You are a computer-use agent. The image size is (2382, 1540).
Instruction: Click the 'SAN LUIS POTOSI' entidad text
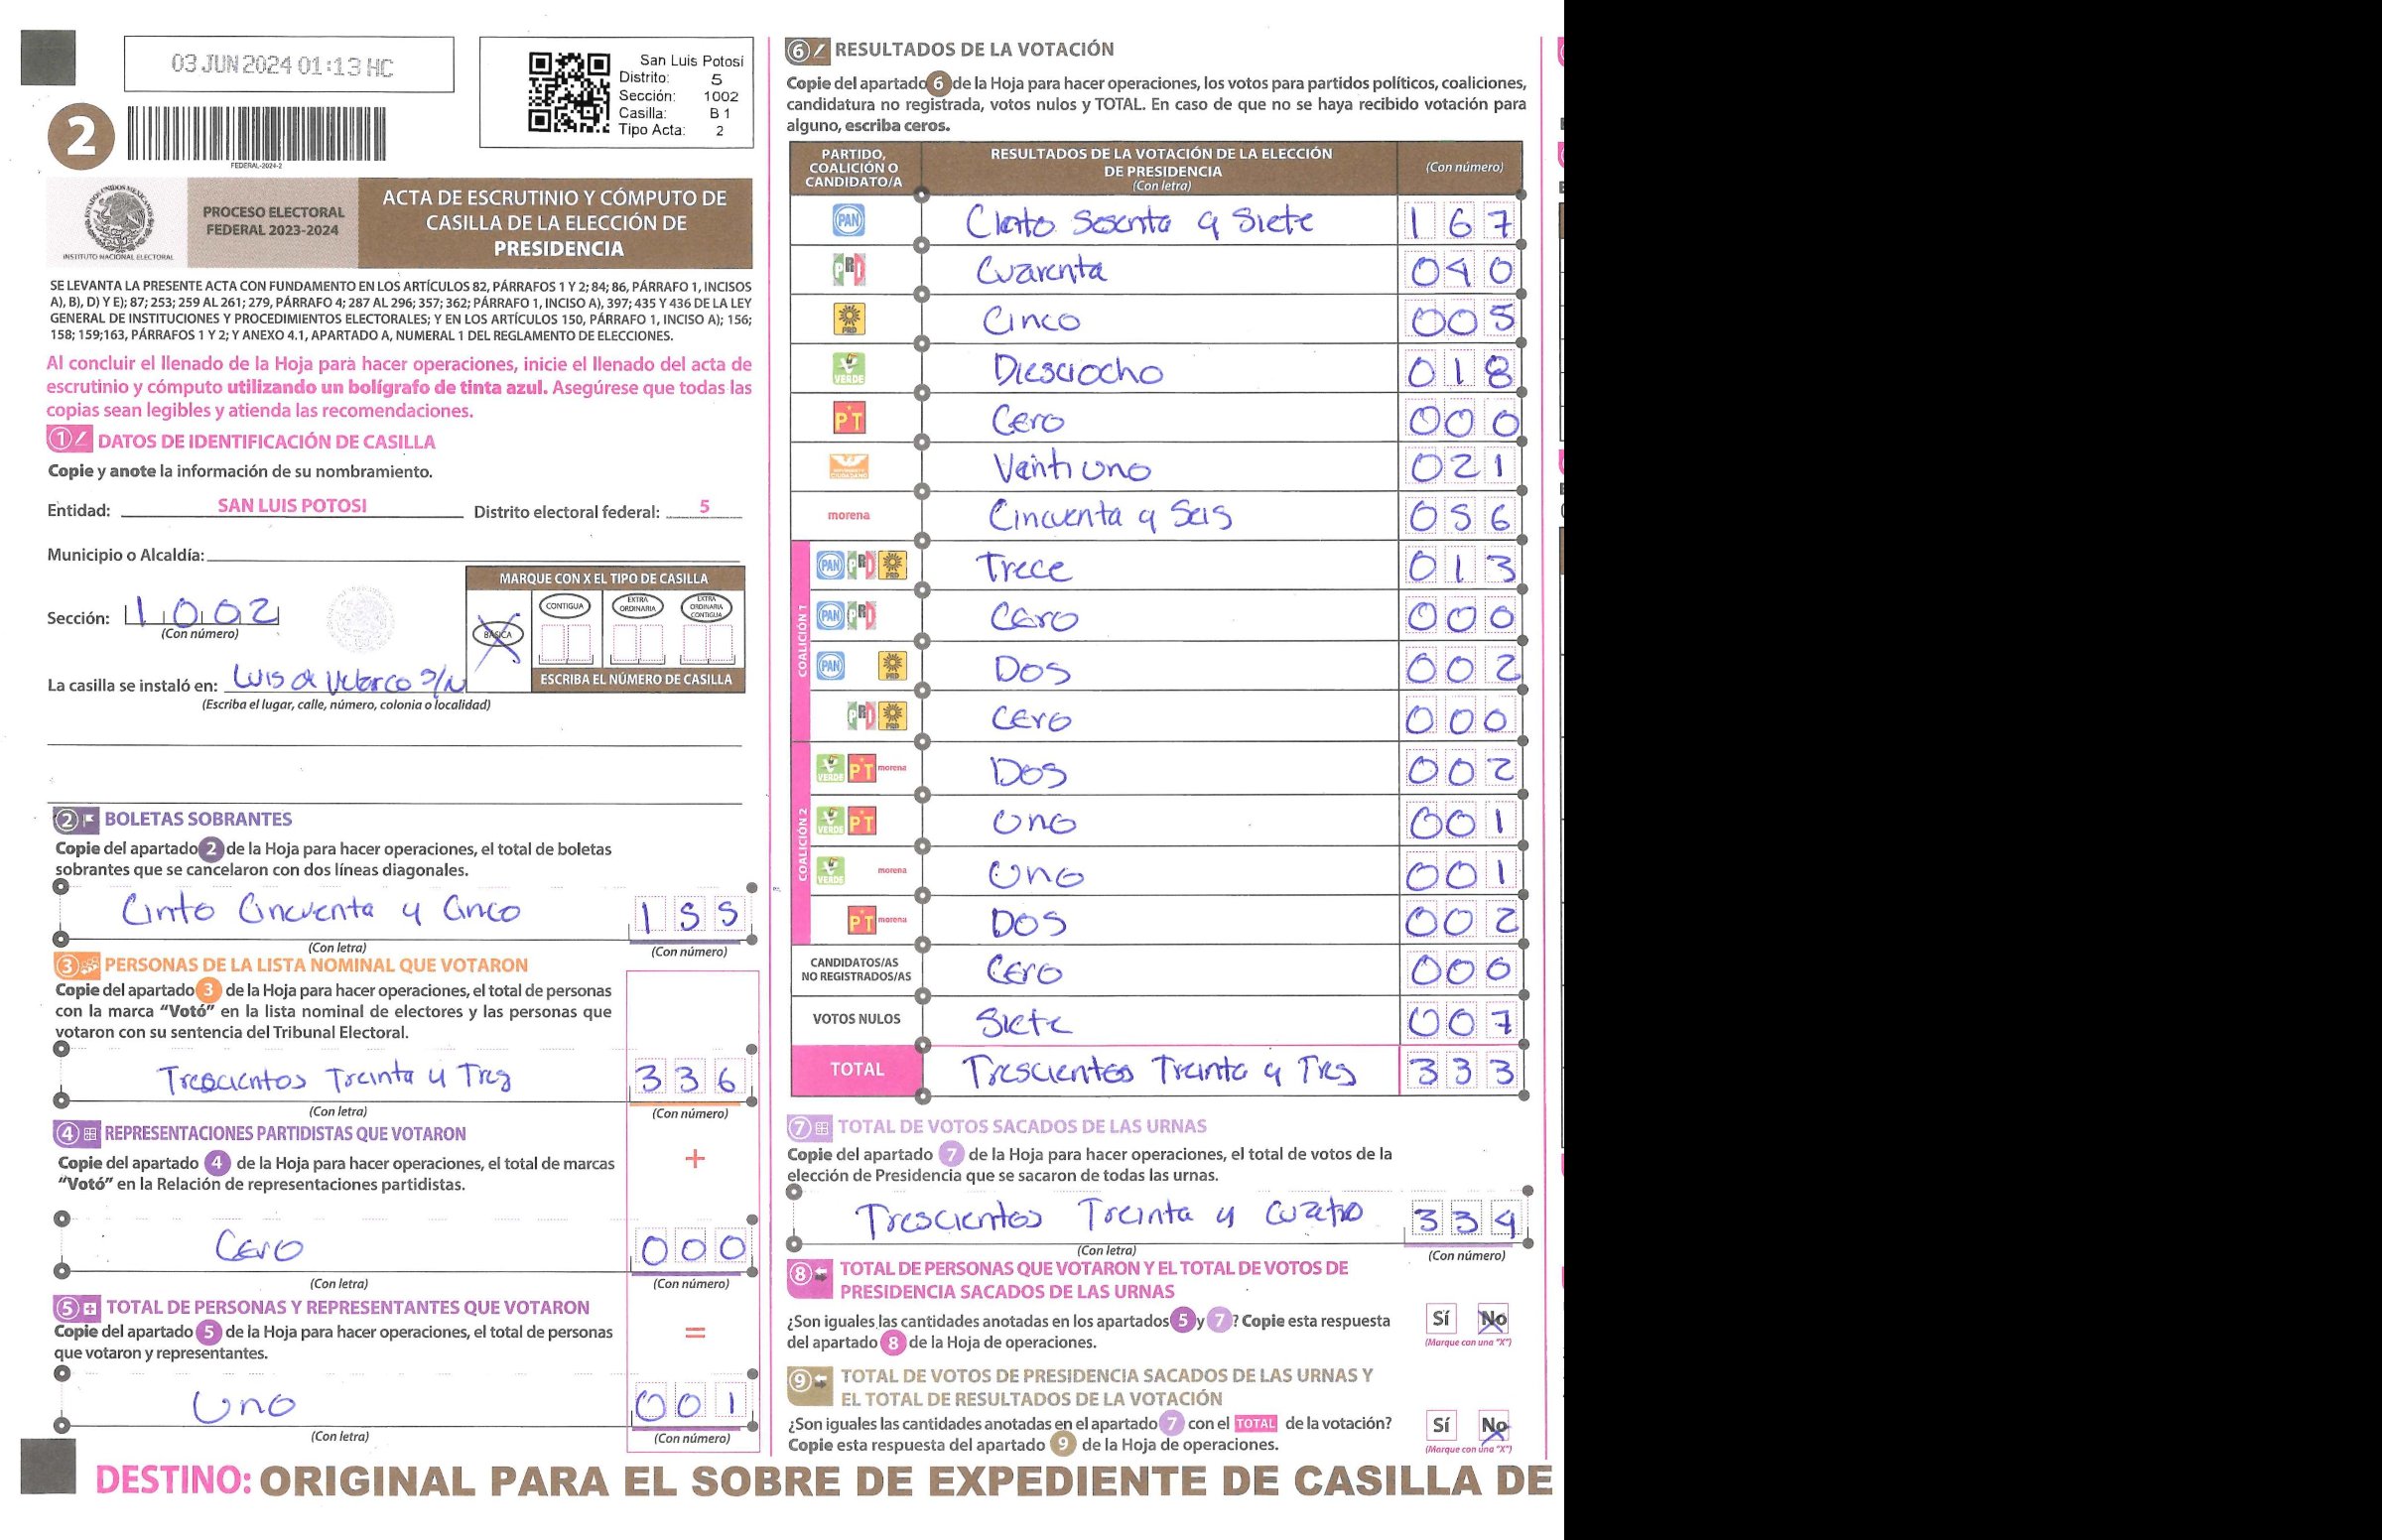click(x=292, y=506)
